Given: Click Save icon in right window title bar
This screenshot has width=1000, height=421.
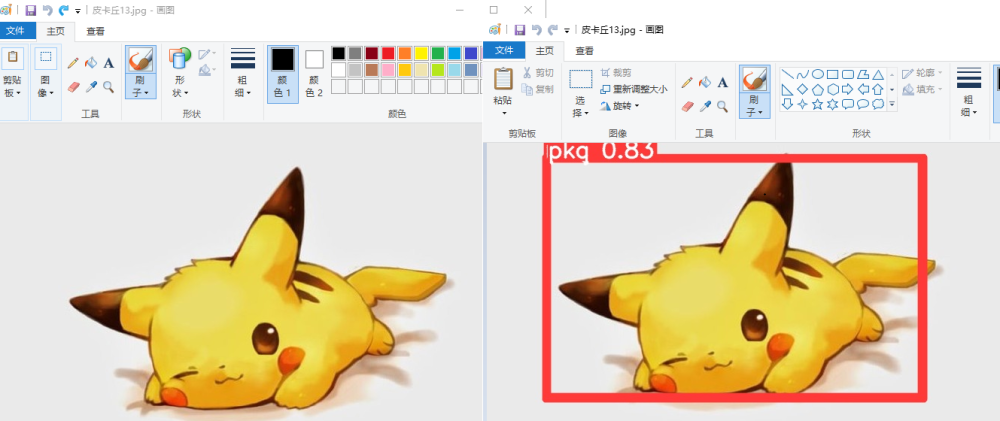Looking at the screenshot, I should click(520, 30).
